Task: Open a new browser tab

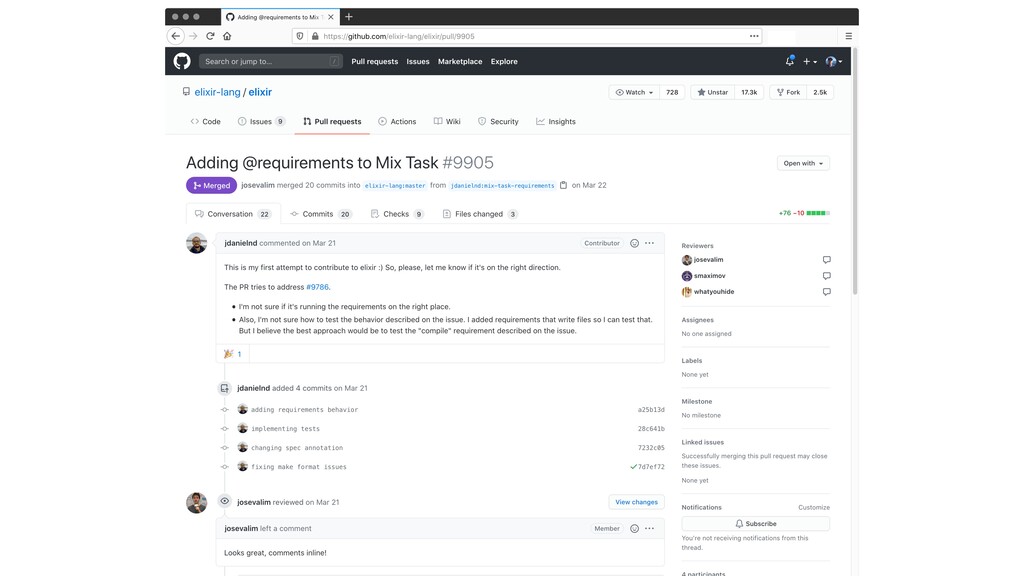Action: click(349, 17)
